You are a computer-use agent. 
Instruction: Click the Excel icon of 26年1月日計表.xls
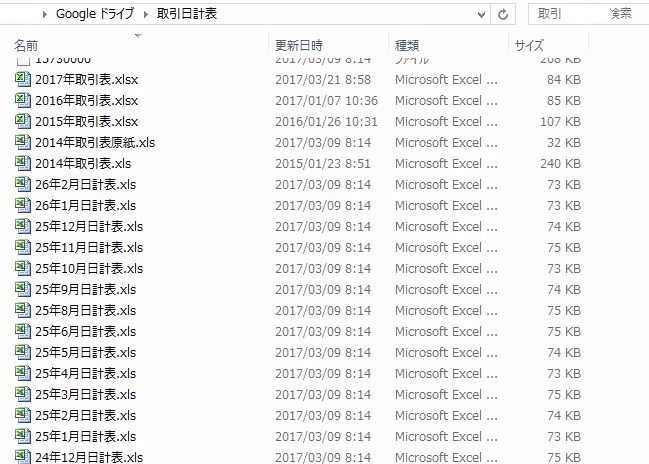(23, 205)
